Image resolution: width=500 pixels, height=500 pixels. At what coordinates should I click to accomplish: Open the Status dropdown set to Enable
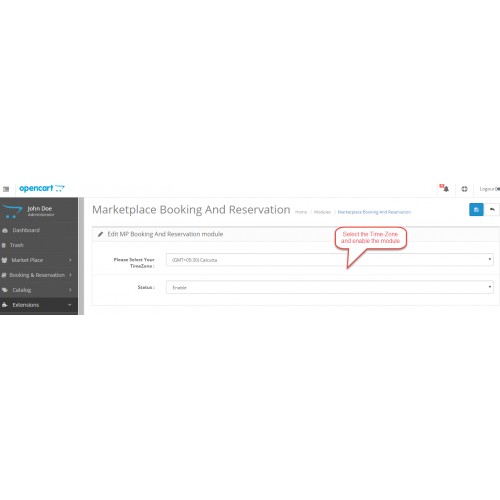[330, 287]
